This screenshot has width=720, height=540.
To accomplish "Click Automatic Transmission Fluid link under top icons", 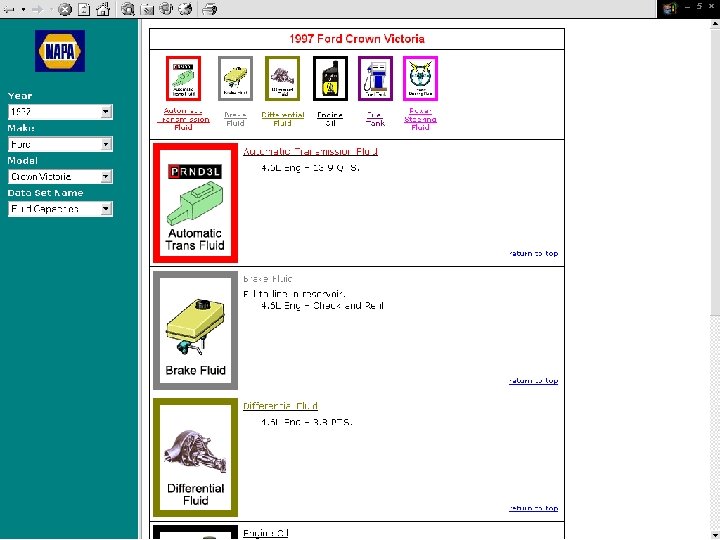I will (x=183, y=119).
